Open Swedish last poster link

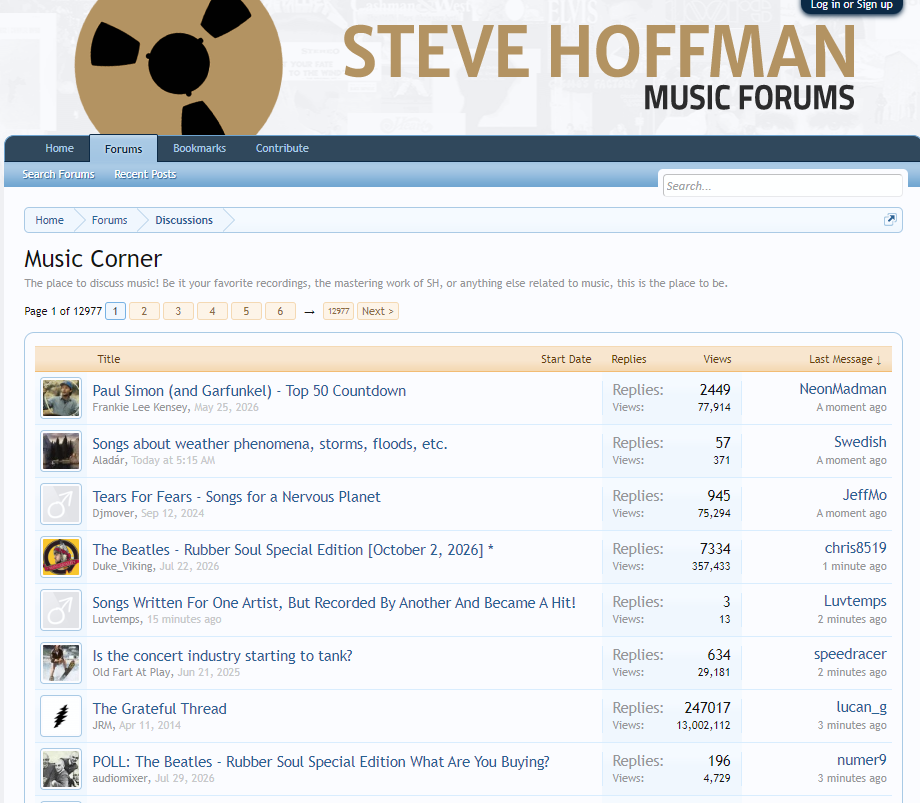pos(860,442)
